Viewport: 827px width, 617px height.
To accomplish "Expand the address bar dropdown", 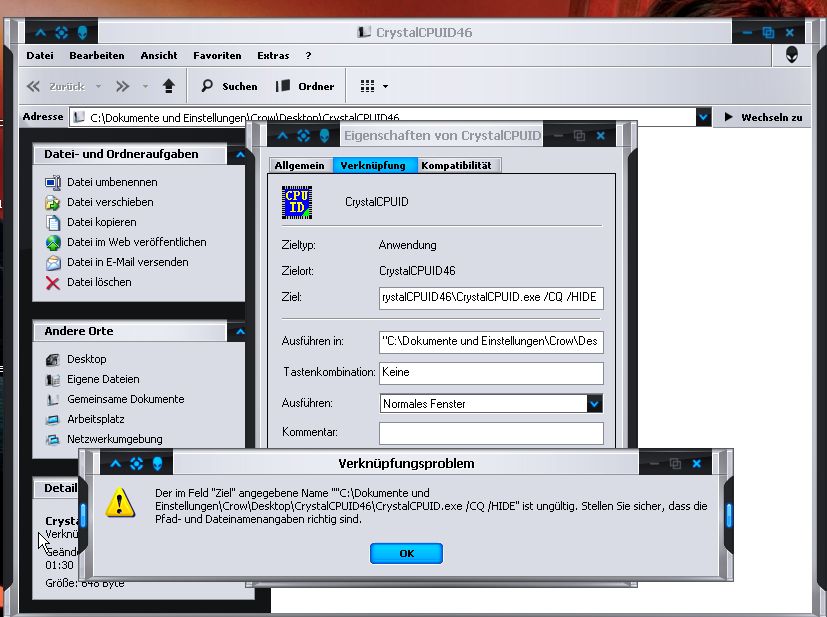I will [703, 117].
